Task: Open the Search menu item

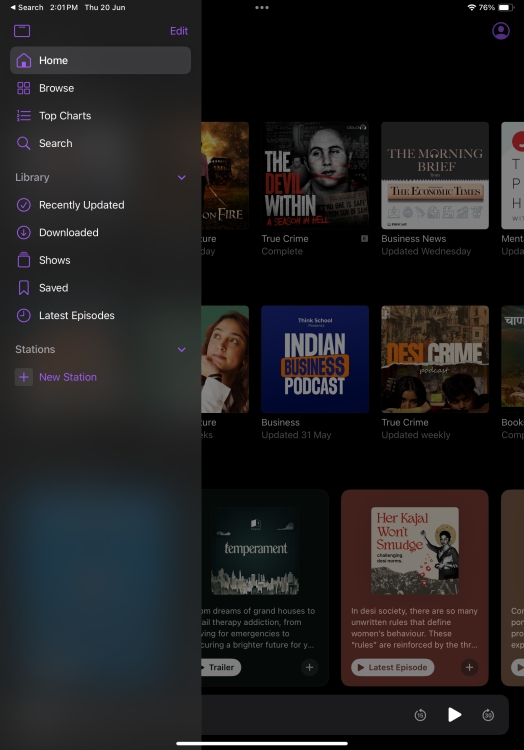Action: [x=100, y=143]
